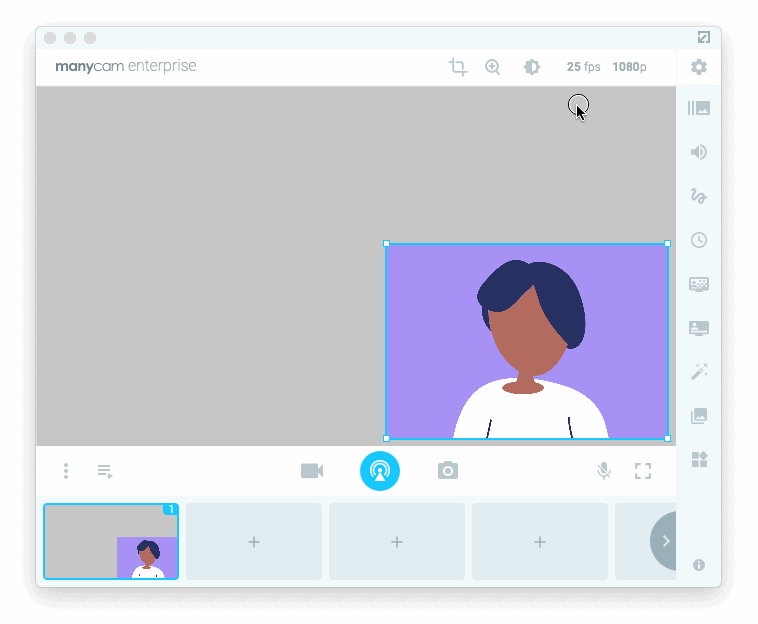
Task: Click the info icon in sidebar
Action: tap(699, 565)
